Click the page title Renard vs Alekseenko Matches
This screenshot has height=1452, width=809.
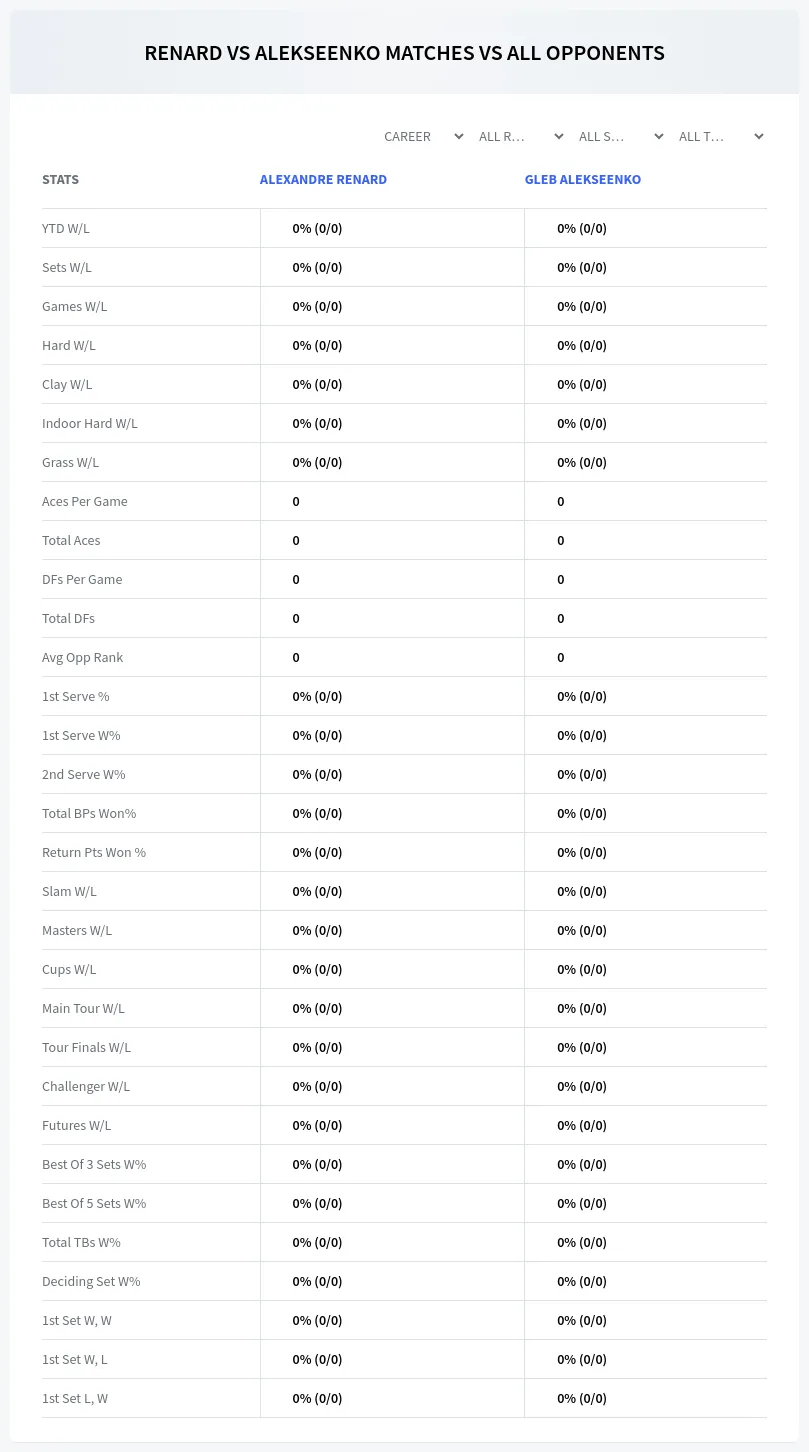pyautogui.click(x=404, y=53)
